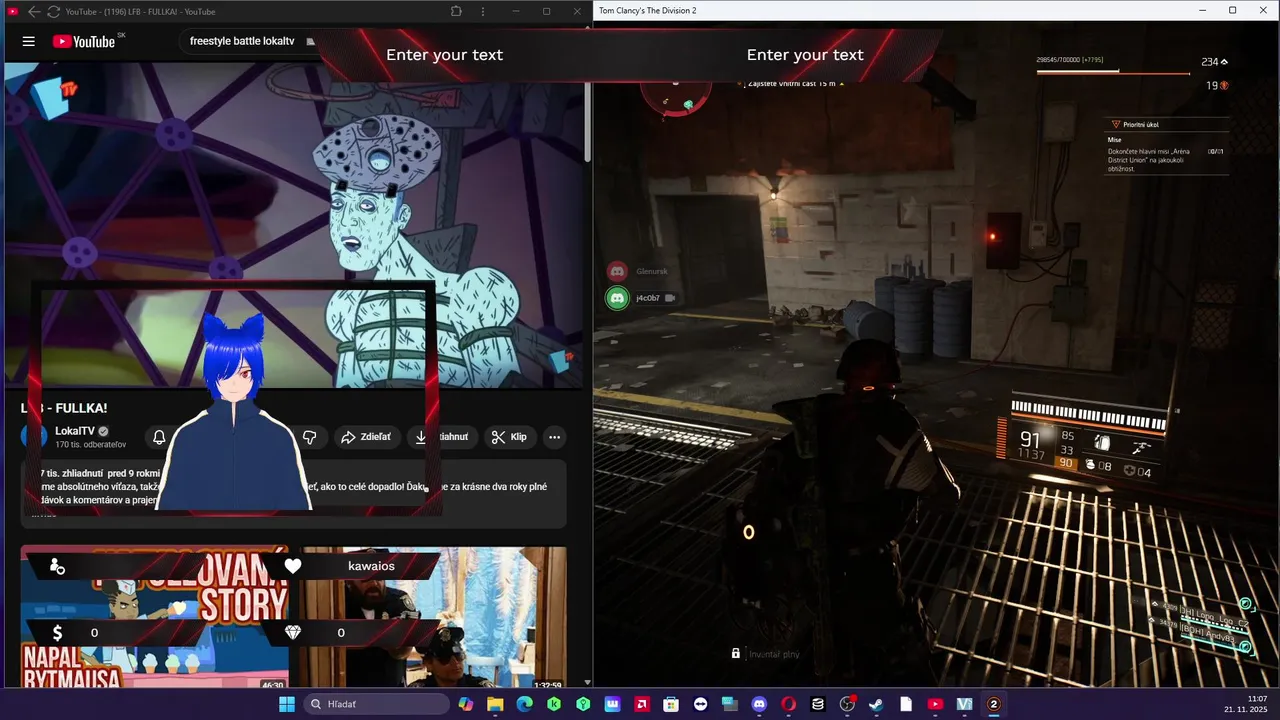Screen dimensions: 1280x720
Task: Open Discord from the taskbar
Action: 759,704
